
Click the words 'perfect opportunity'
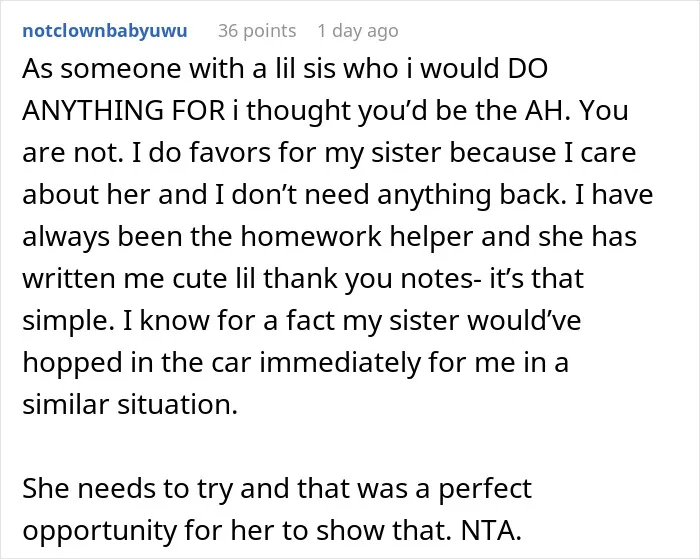click(277, 509)
